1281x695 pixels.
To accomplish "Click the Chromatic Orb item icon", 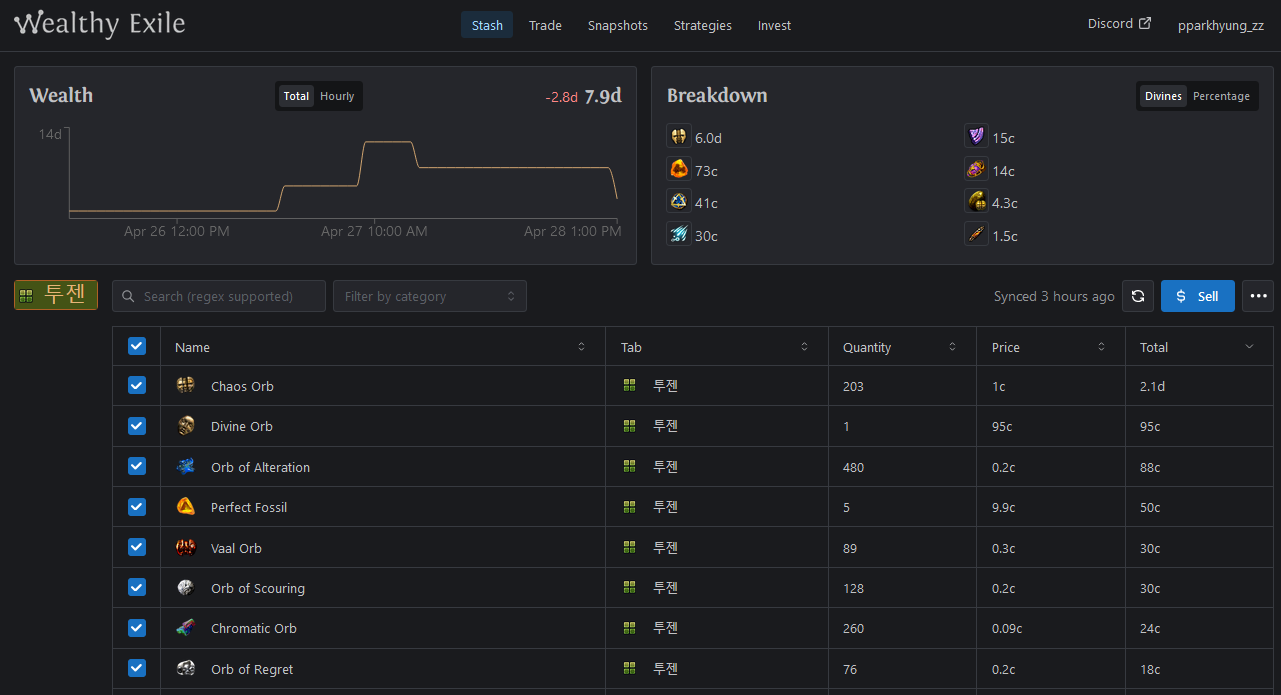I will [x=185, y=628].
